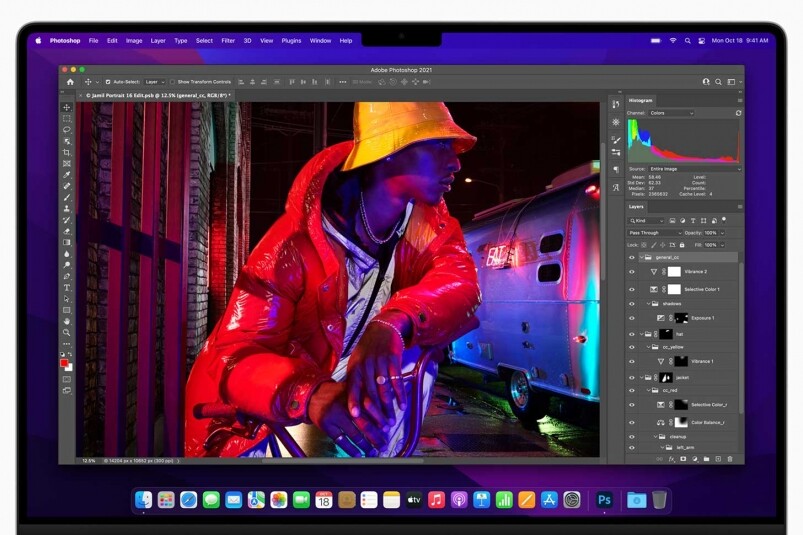
Task: Open the histogram Channel Colors dropdown
Action: point(671,113)
